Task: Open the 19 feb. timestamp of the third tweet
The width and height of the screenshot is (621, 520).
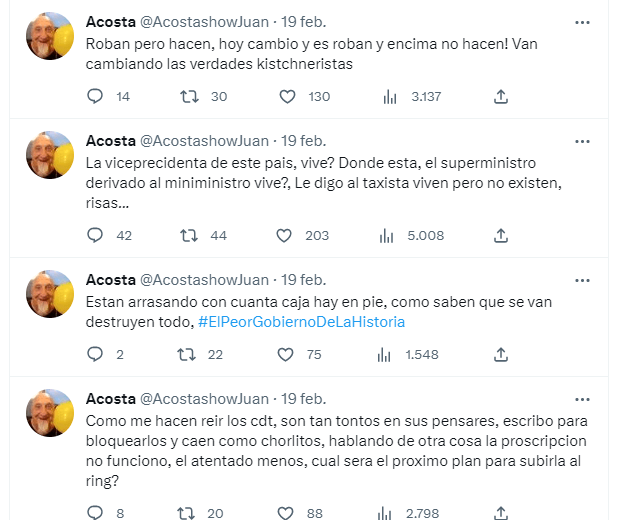Action: pos(303,279)
